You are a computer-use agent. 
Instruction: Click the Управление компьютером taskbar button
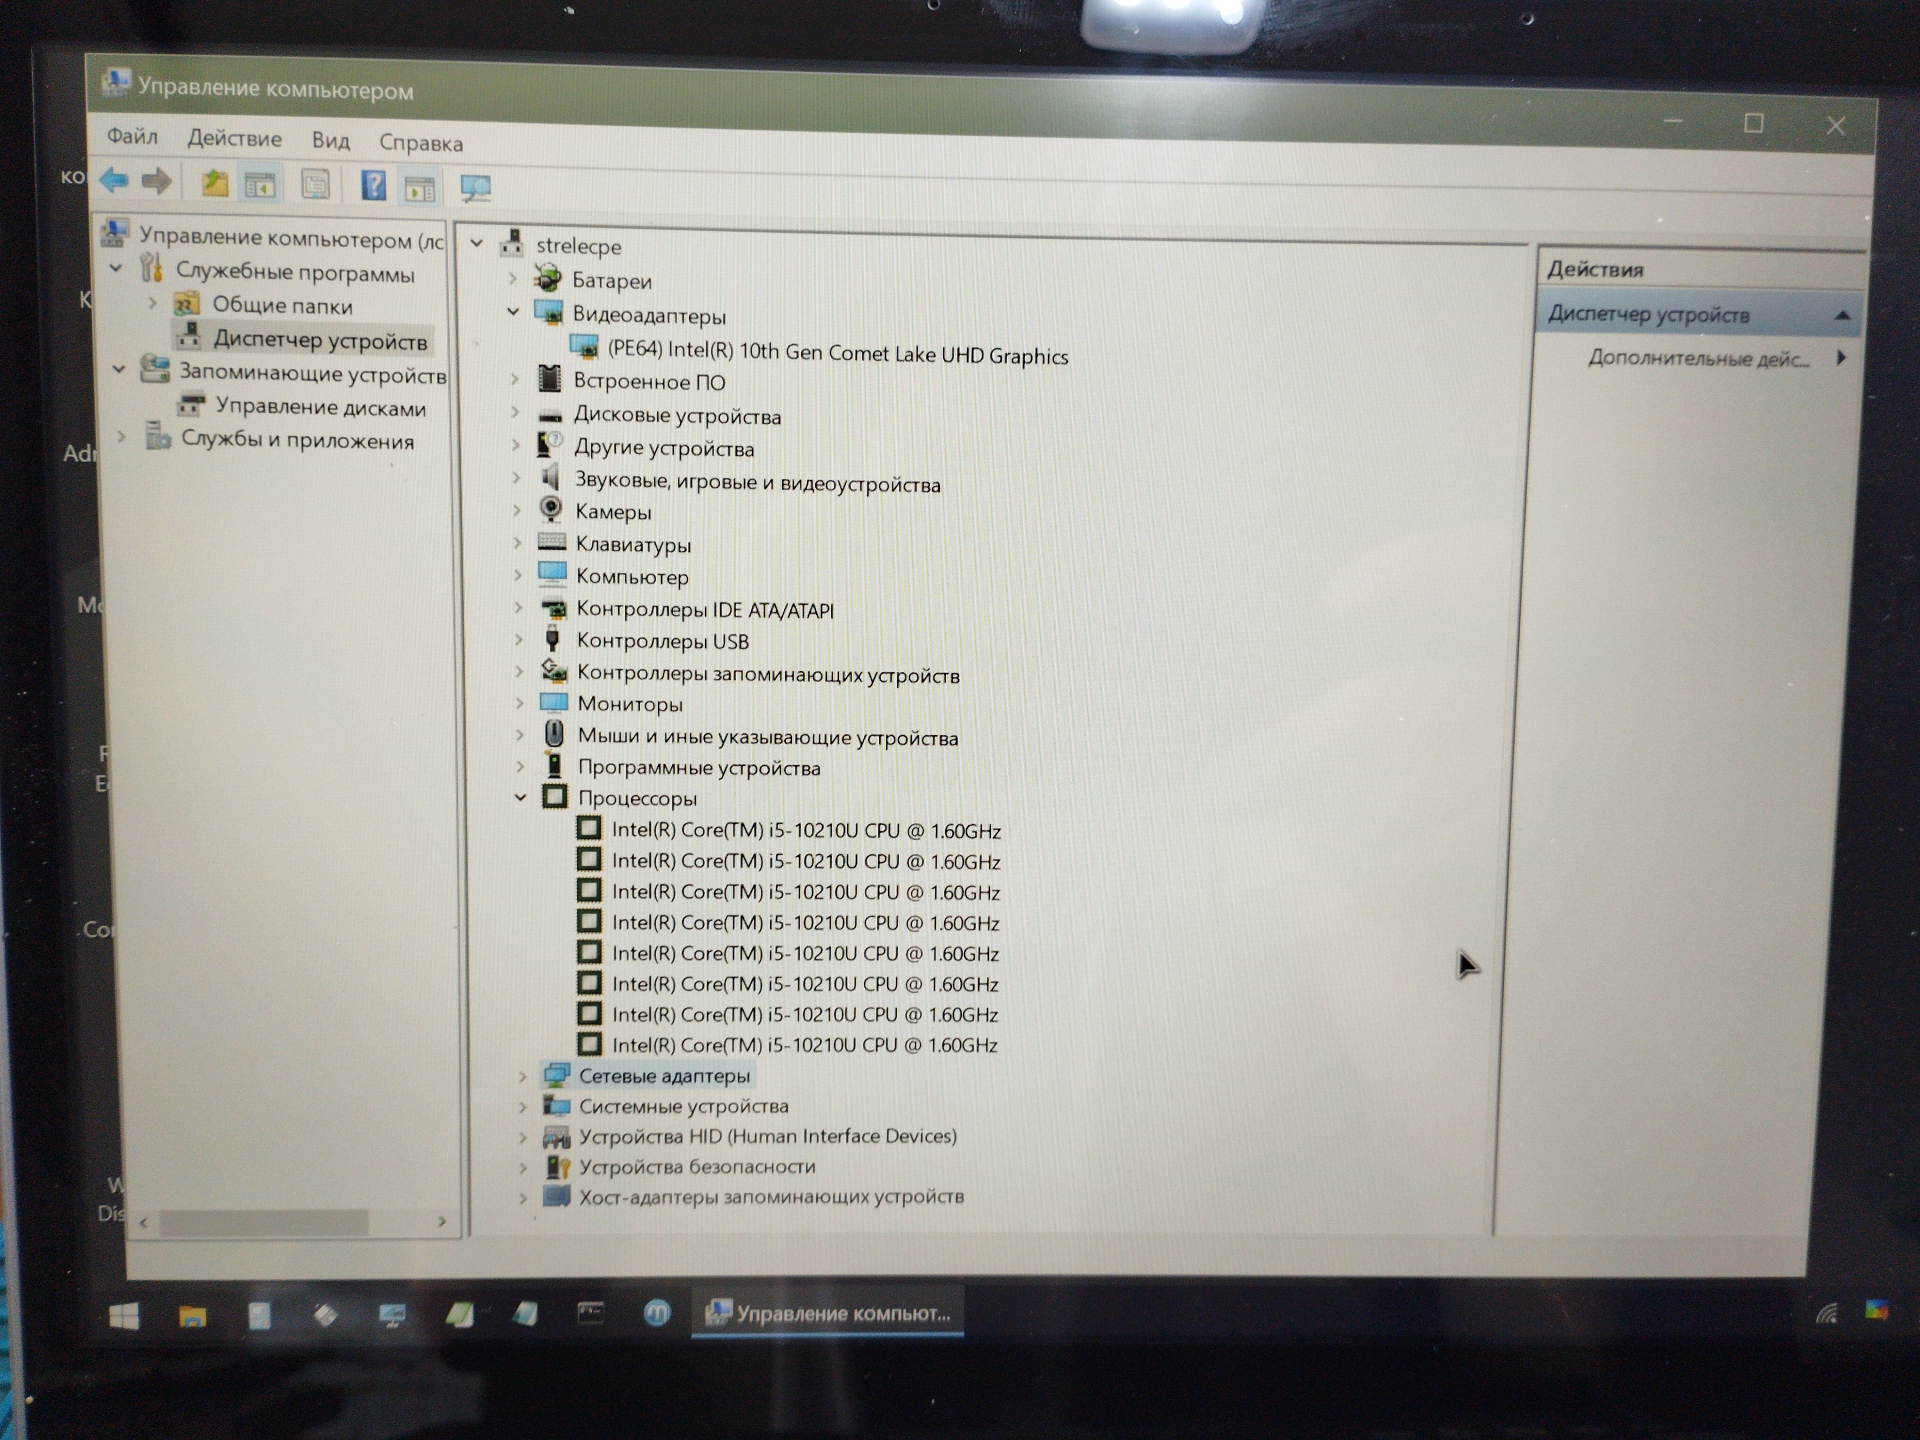click(x=828, y=1312)
